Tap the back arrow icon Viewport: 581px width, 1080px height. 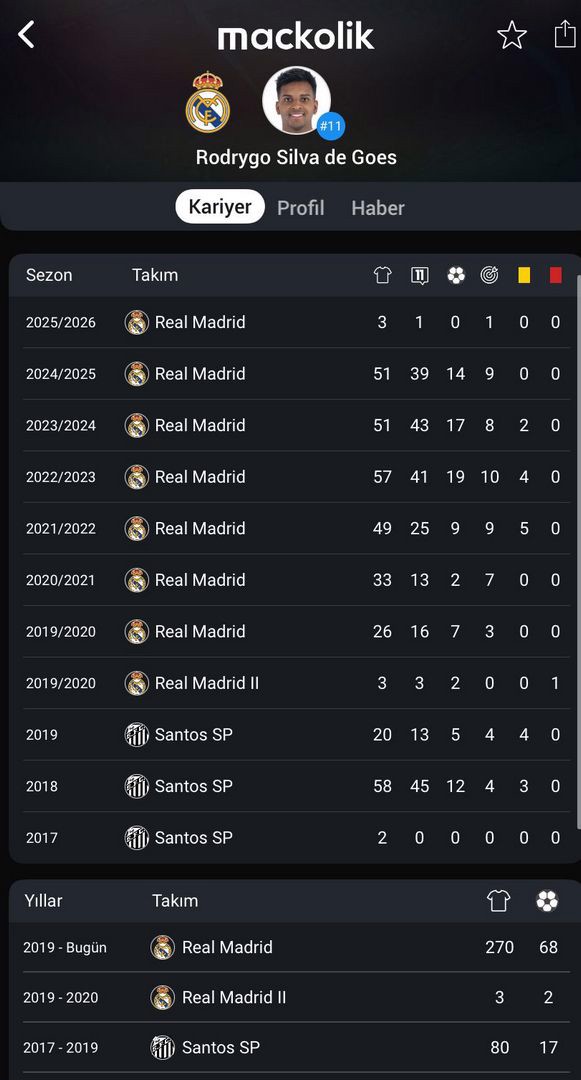point(25,34)
